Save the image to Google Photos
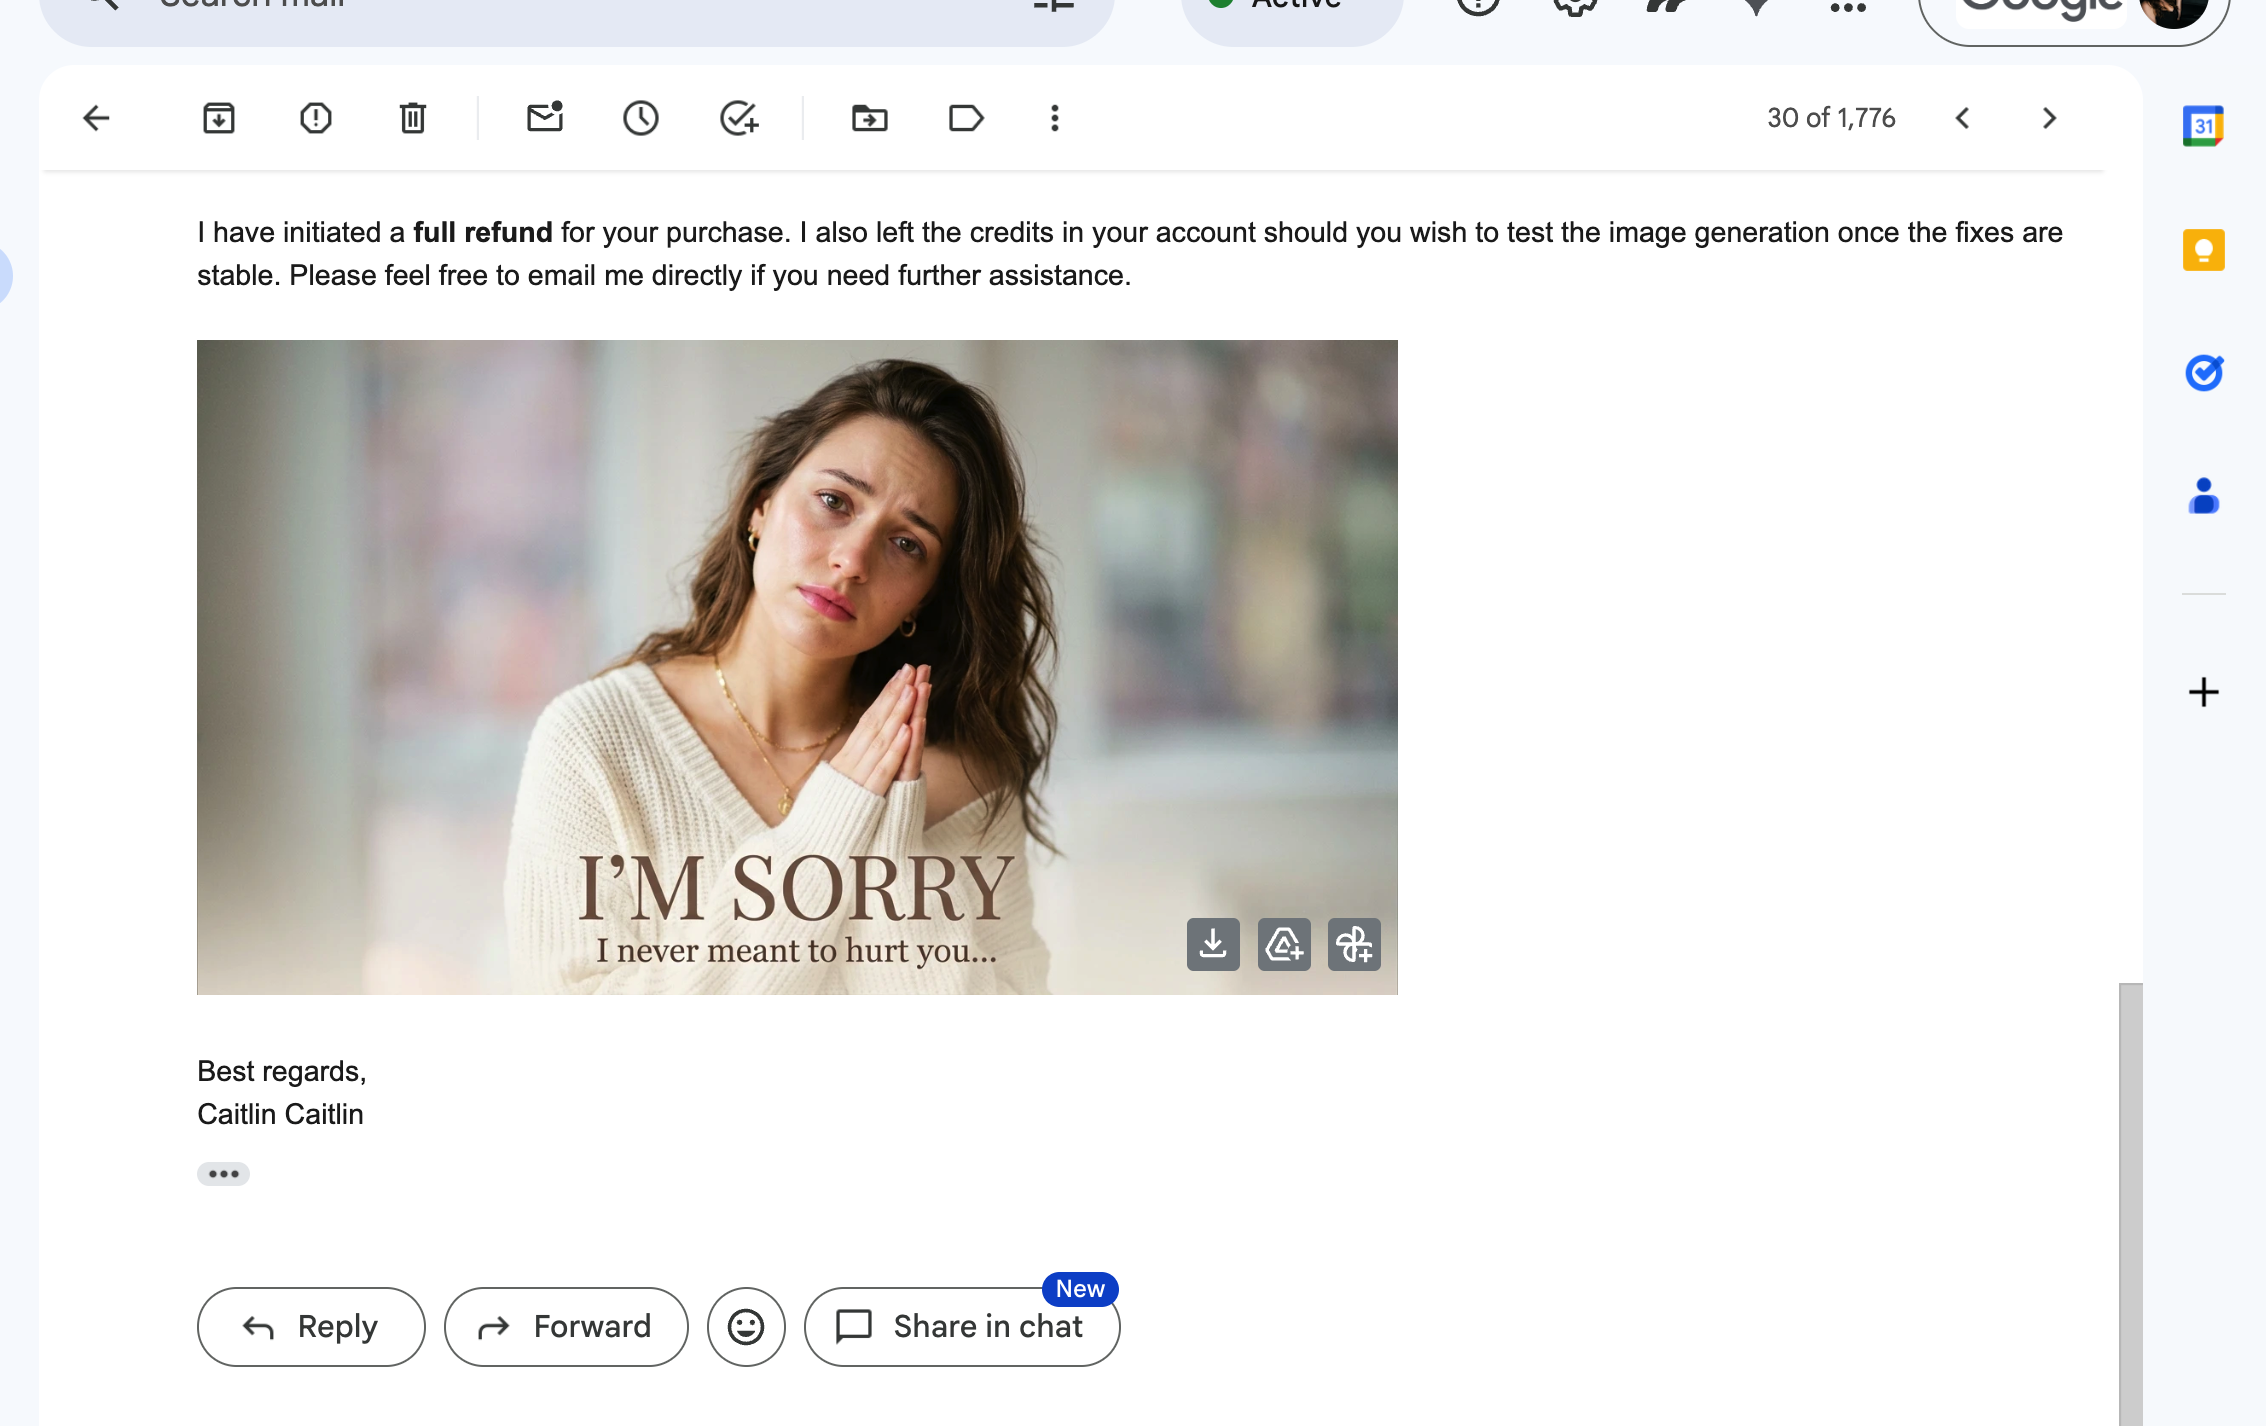 (1354, 944)
